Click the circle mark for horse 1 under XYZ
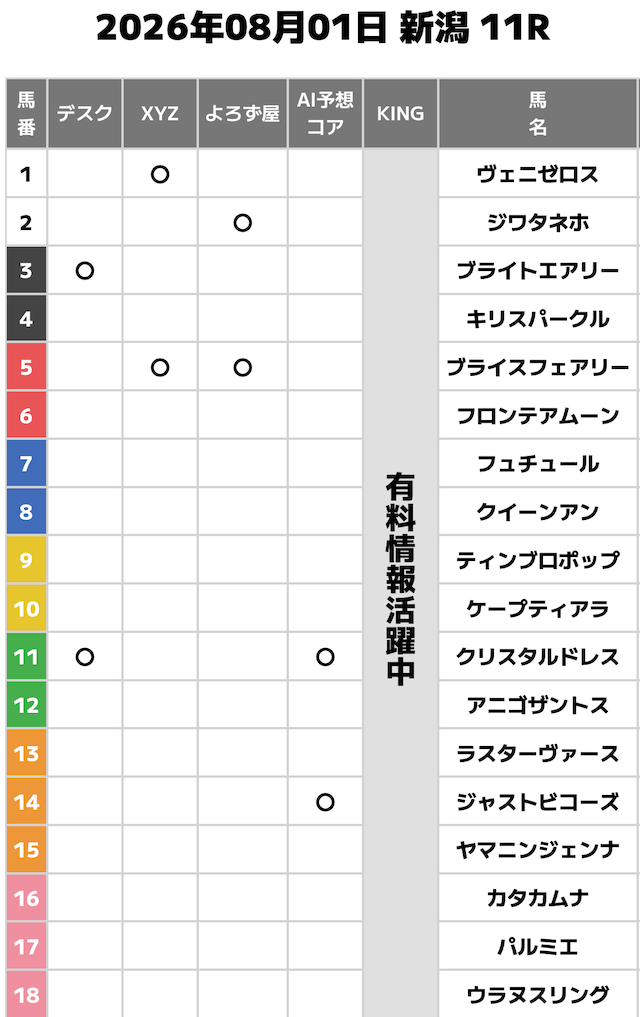Image resolution: width=640 pixels, height=1017 pixels. pos(160,174)
